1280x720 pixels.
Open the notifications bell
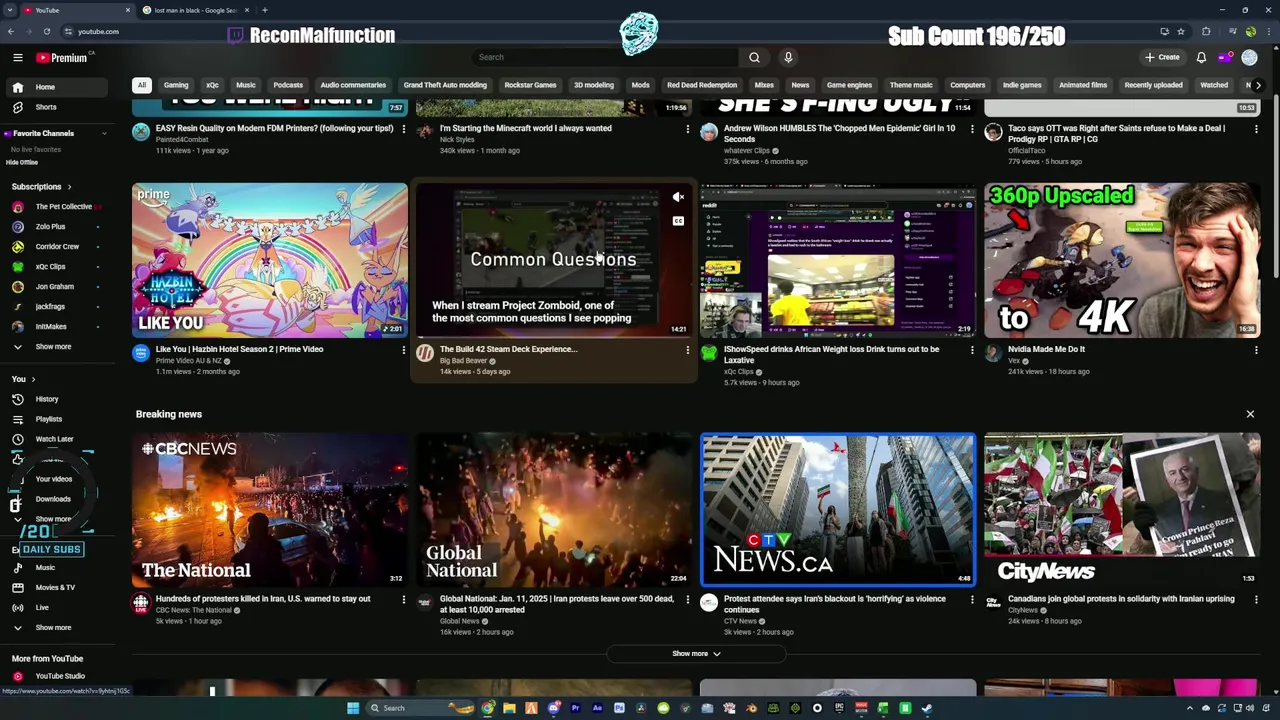[1201, 57]
